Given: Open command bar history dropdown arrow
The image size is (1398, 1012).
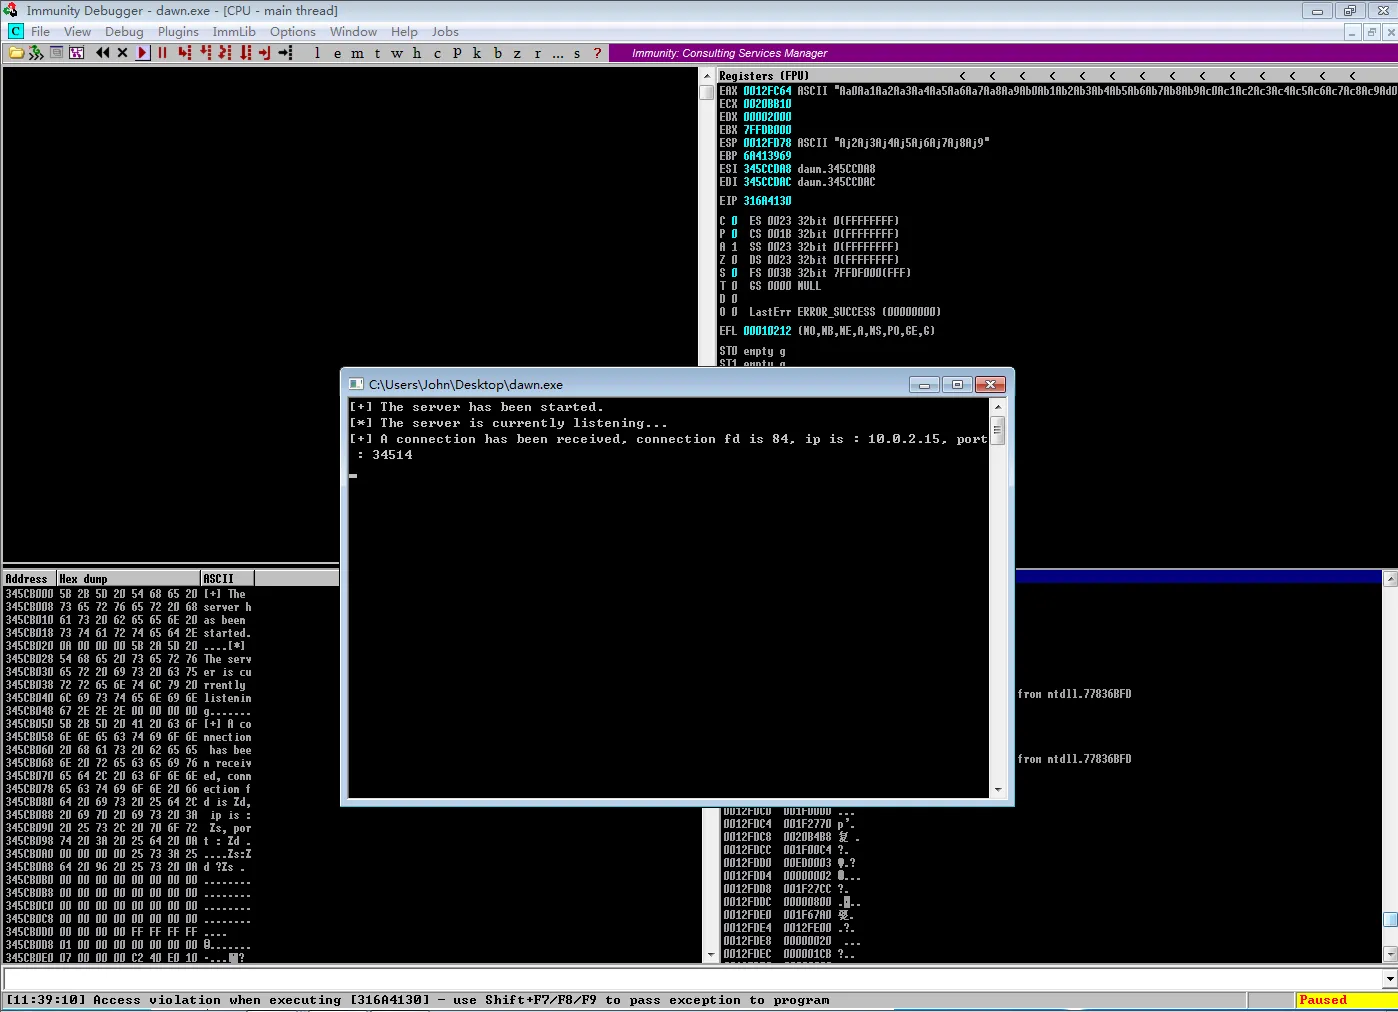Looking at the screenshot, I should (1389, 979).
